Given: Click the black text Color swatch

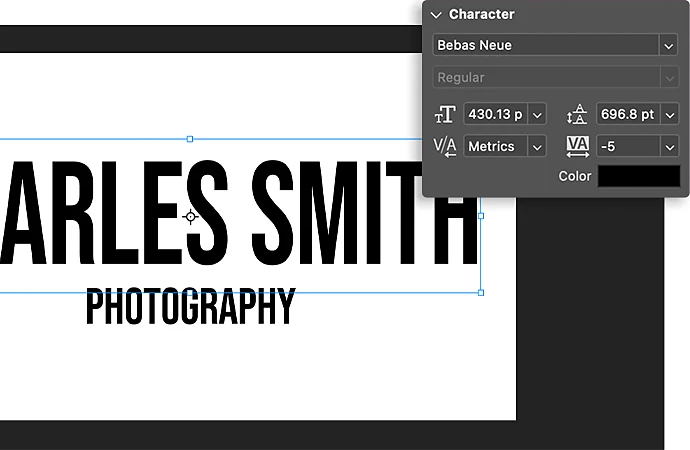Looking at the screenshot, I should [638, 176].
